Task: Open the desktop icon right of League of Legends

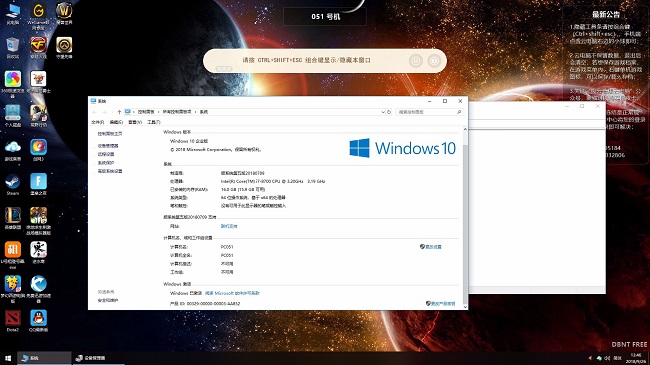Action: click(x=38, y=221)
